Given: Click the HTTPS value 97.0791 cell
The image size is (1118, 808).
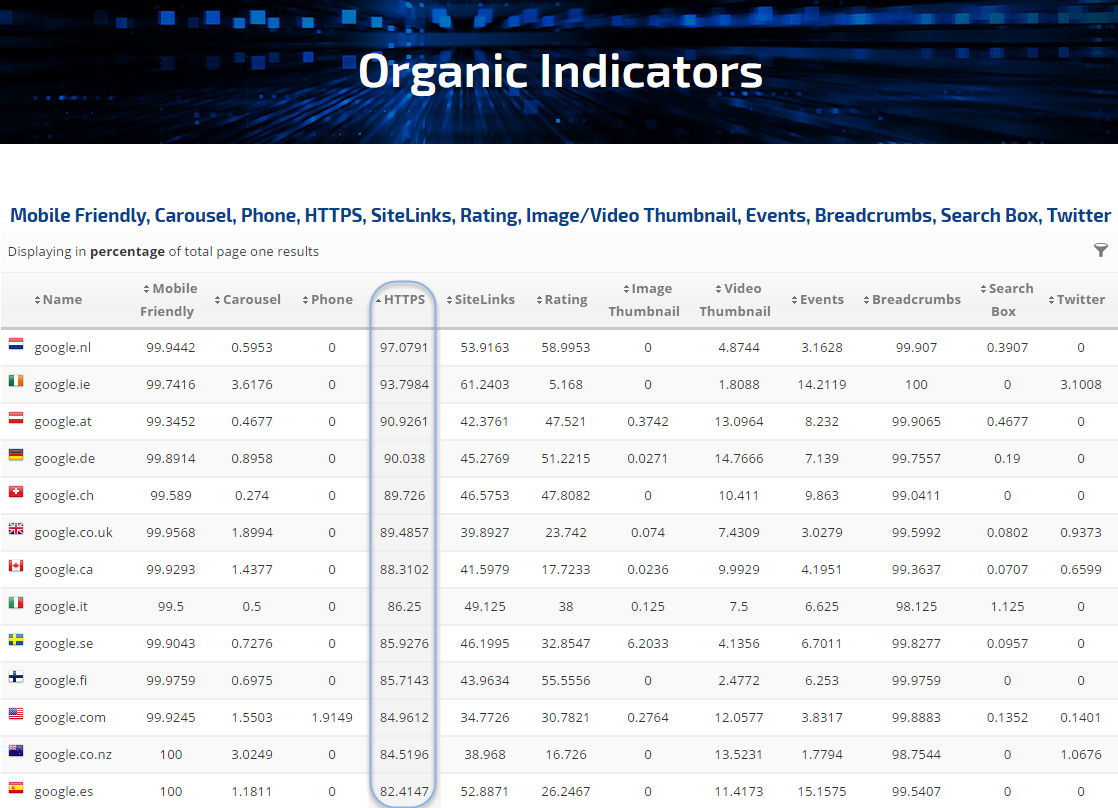Looking at the screenshot, I should (x=404, y=348).
